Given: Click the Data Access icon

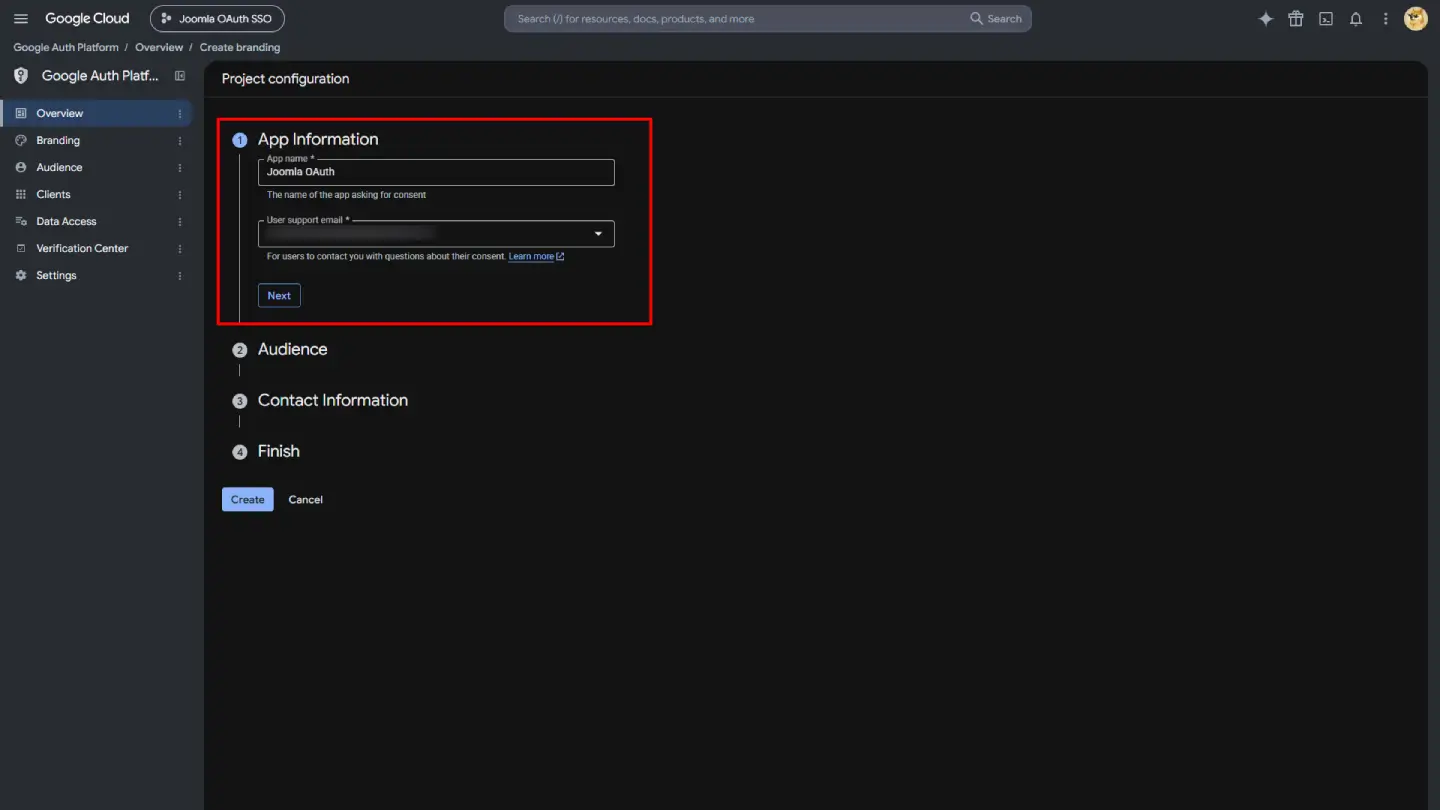Looking at the screenshot, I should (x=21, y=222).
